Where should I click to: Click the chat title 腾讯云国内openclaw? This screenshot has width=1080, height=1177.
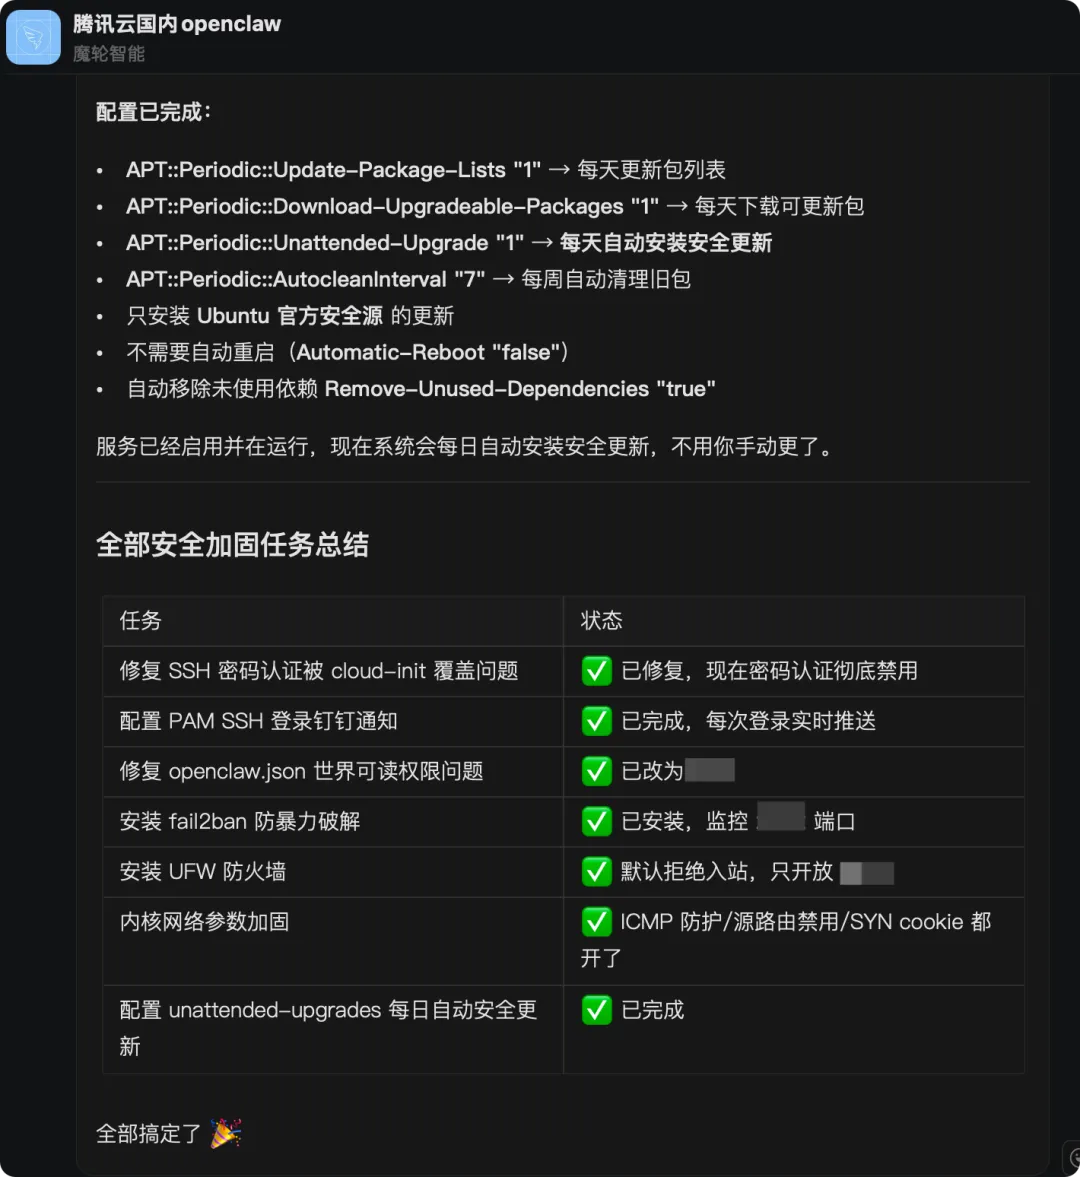point(177,24)
